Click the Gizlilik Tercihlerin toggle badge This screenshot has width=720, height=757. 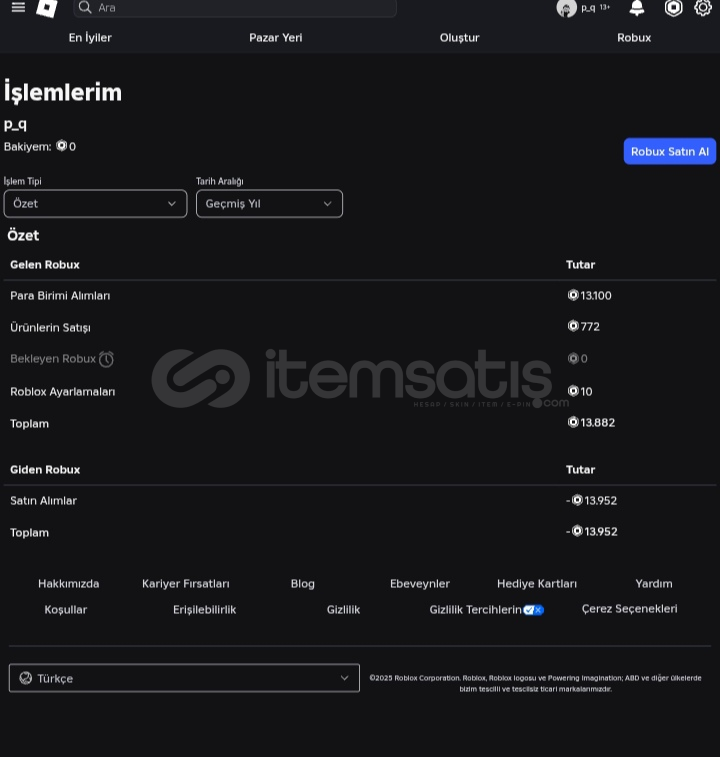(x=534, y=610)
